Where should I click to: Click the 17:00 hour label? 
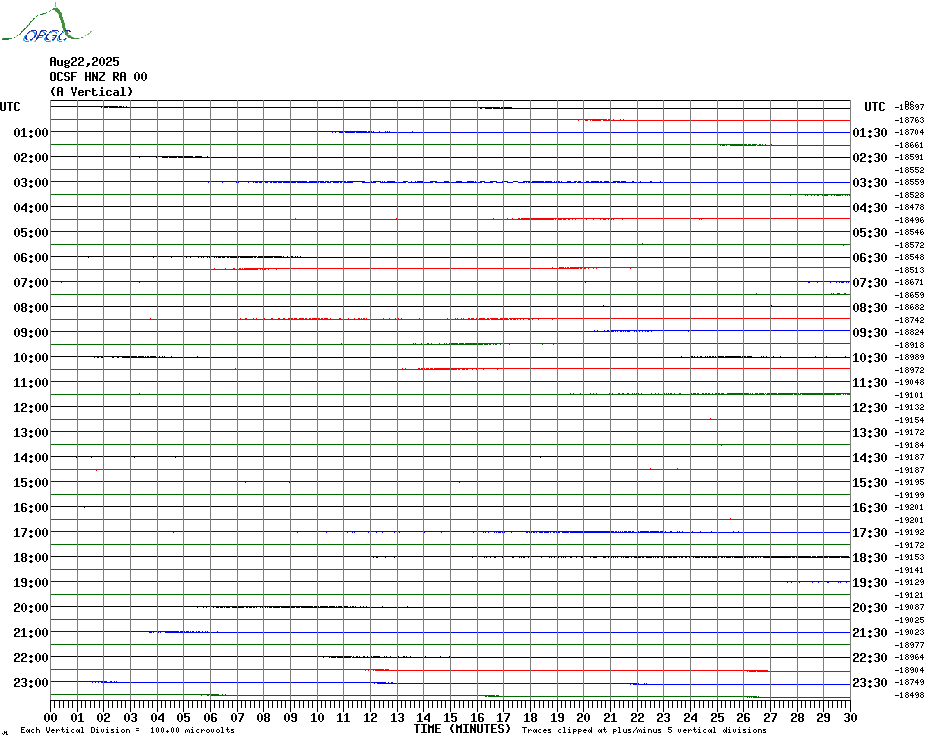pos(31,533)
